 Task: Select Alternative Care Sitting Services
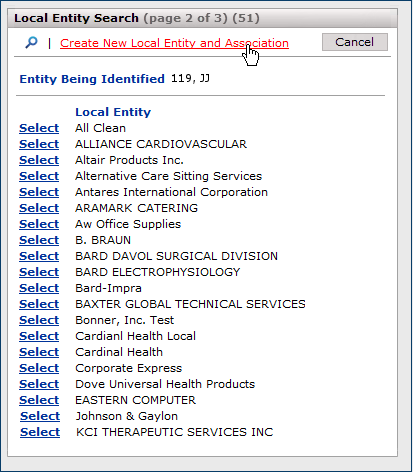39,176
